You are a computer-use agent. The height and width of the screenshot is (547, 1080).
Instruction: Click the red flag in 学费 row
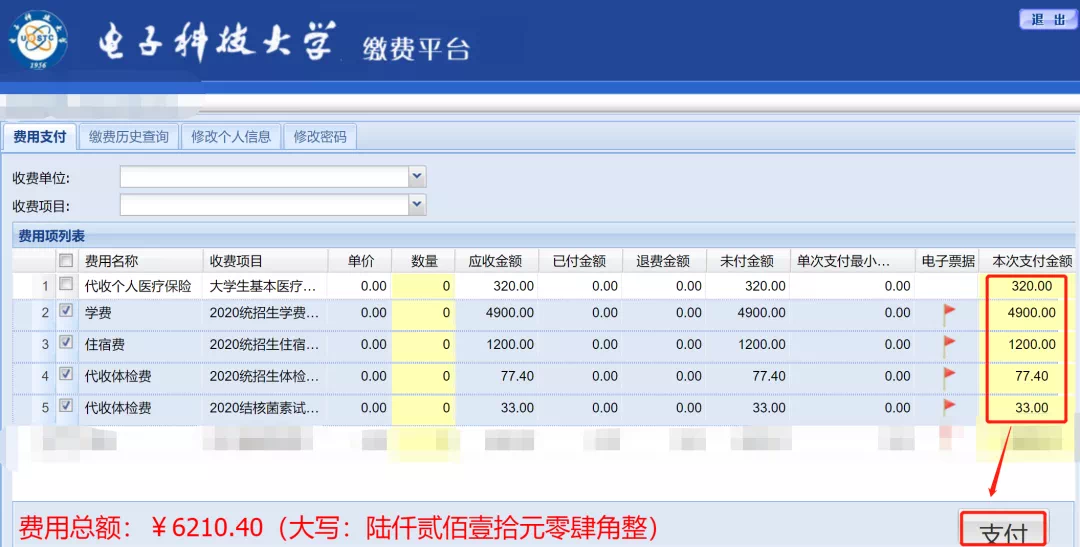[x=949, y=314]
